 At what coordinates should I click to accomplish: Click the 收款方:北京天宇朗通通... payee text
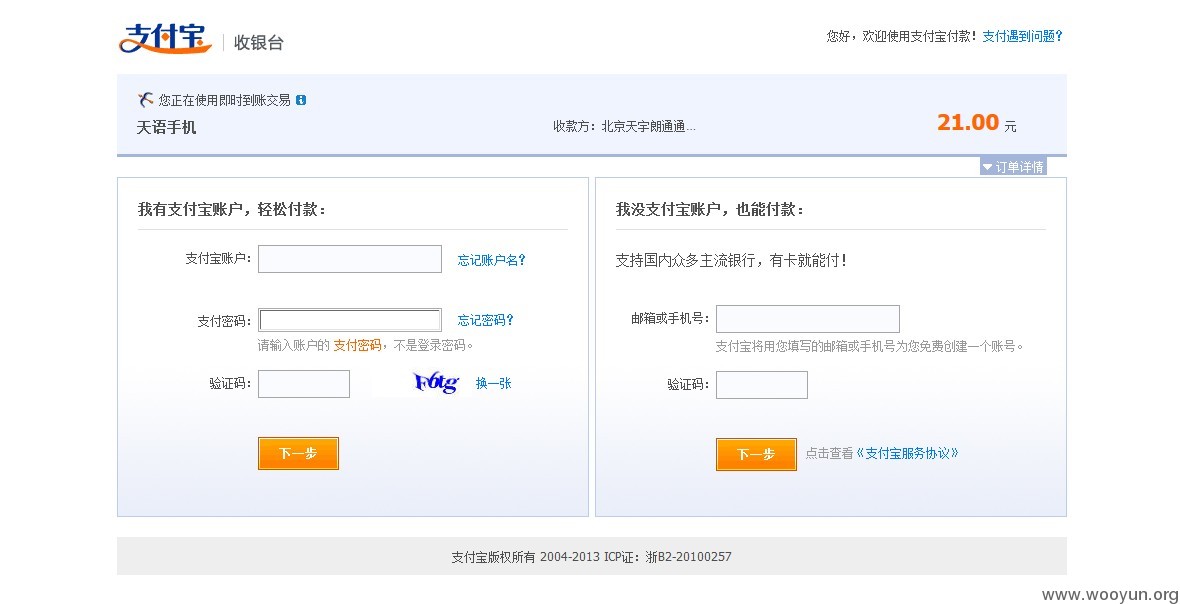point(625,126)
